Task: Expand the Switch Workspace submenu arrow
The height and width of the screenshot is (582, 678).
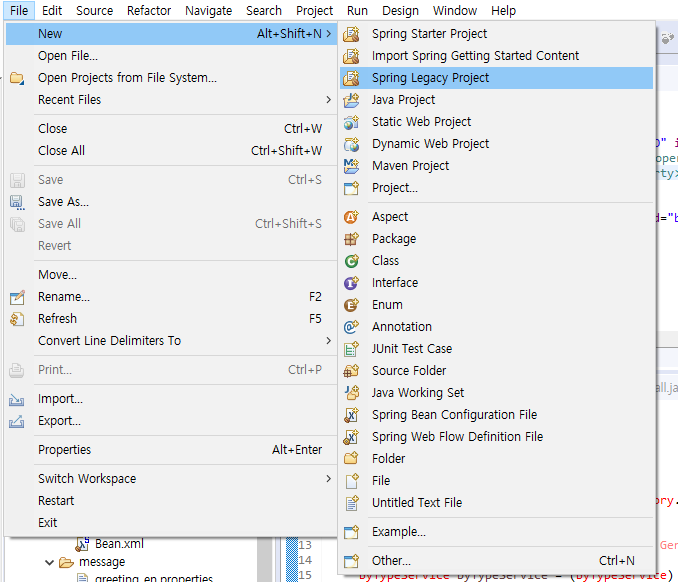Action: tap(329, 479)
